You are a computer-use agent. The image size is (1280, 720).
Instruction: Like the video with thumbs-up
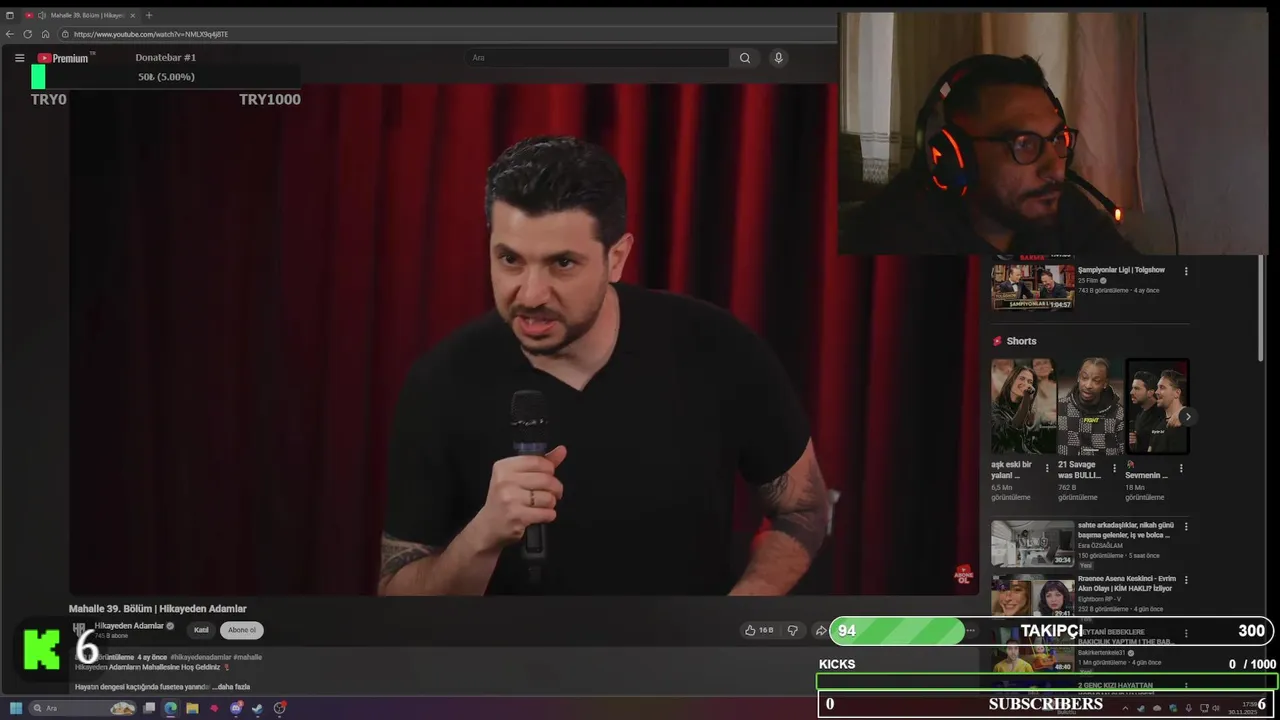coord(759,630)
